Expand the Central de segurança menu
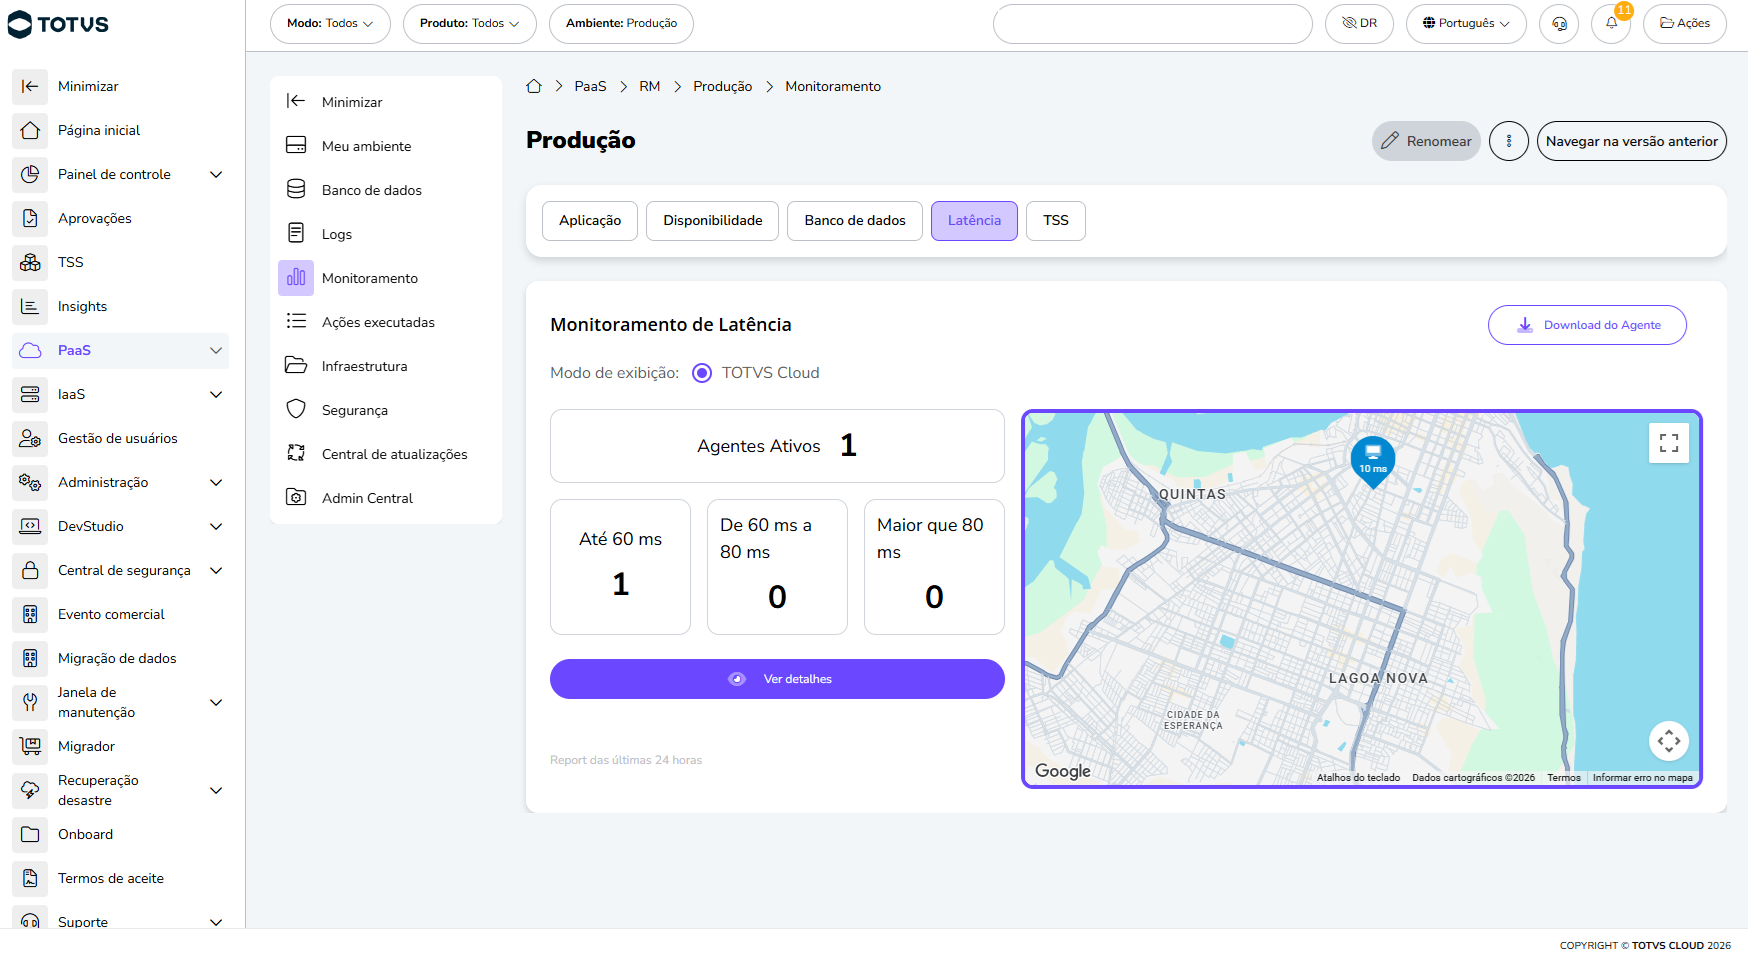This screenshot has width=1753, height=963. tap(216, 570)
